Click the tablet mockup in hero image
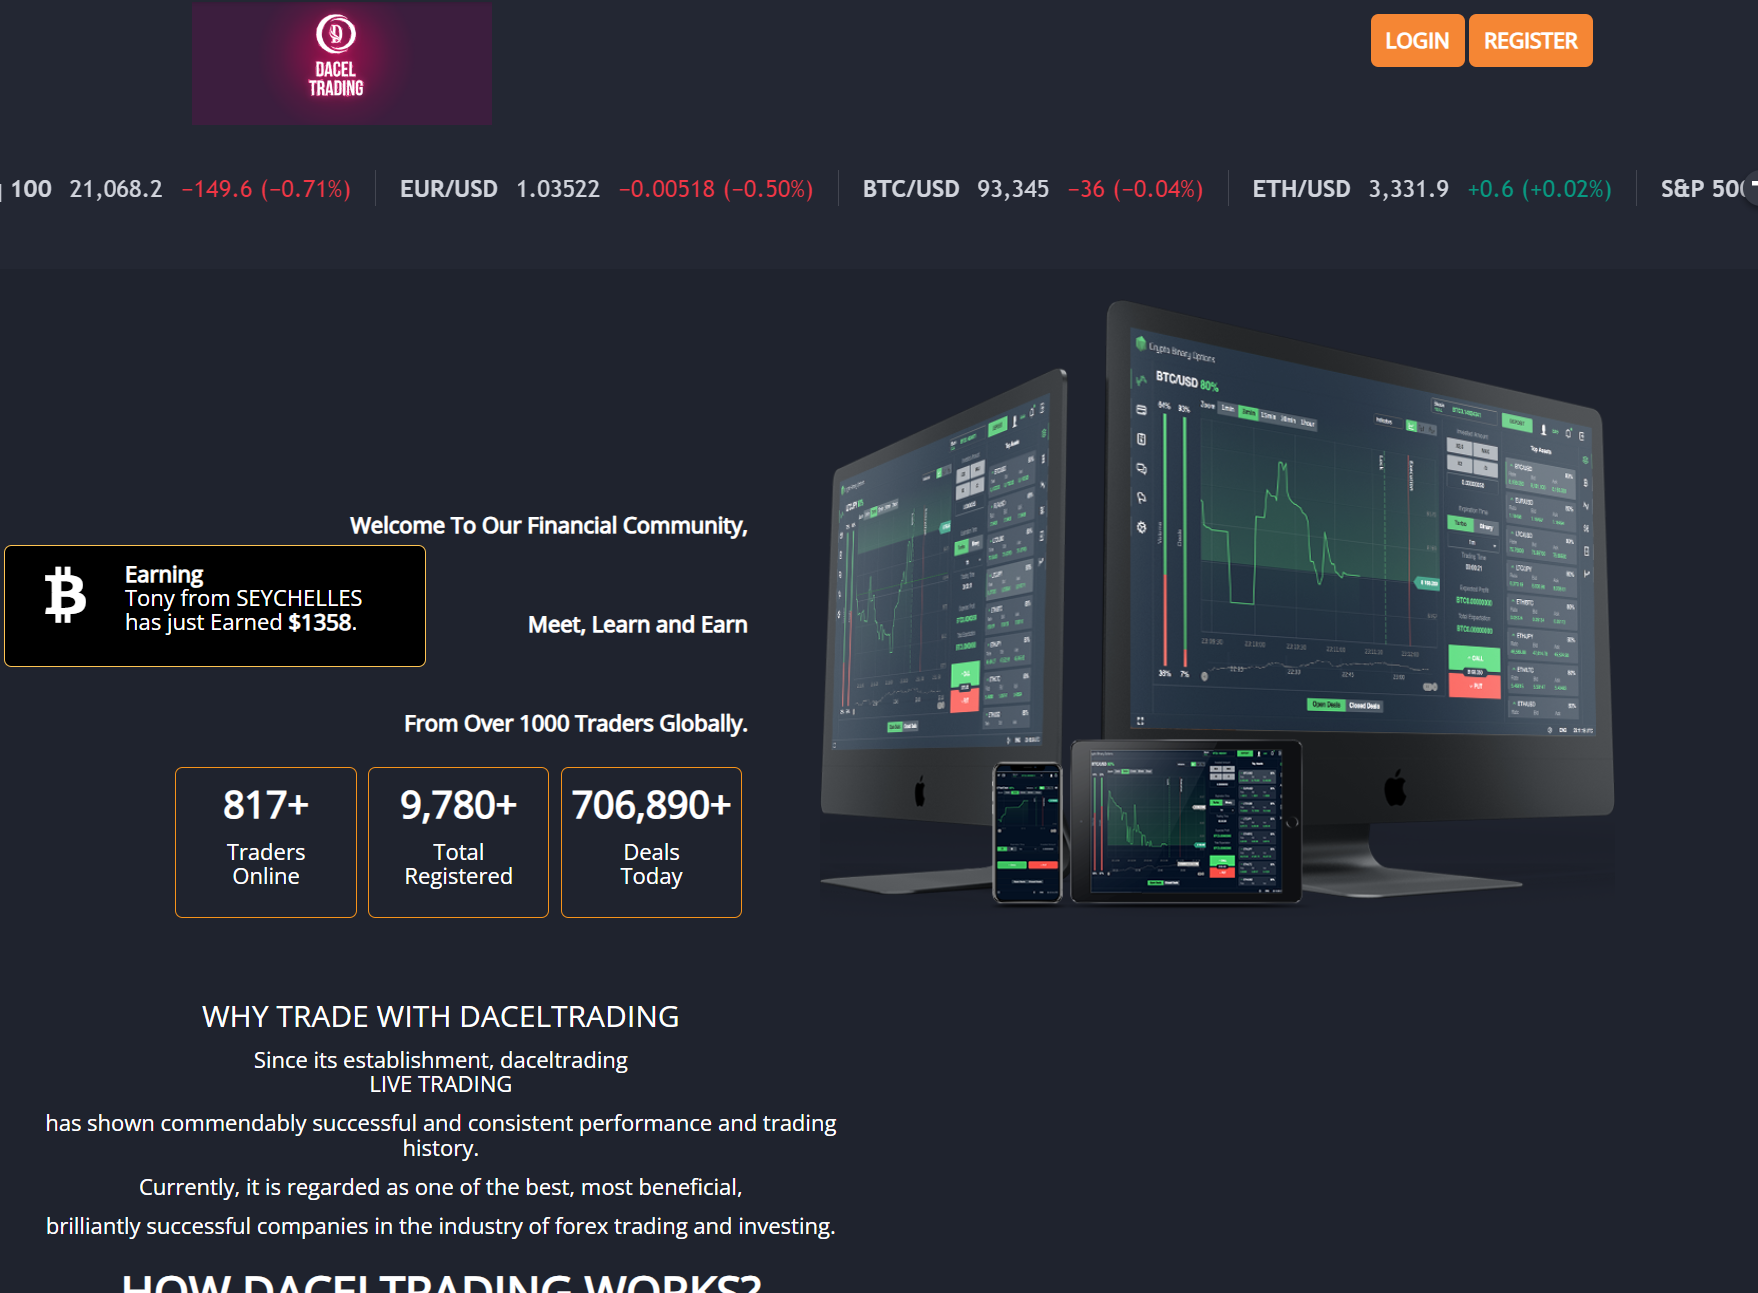This screenshot has width=1758, height=1293. point(1185,821)
